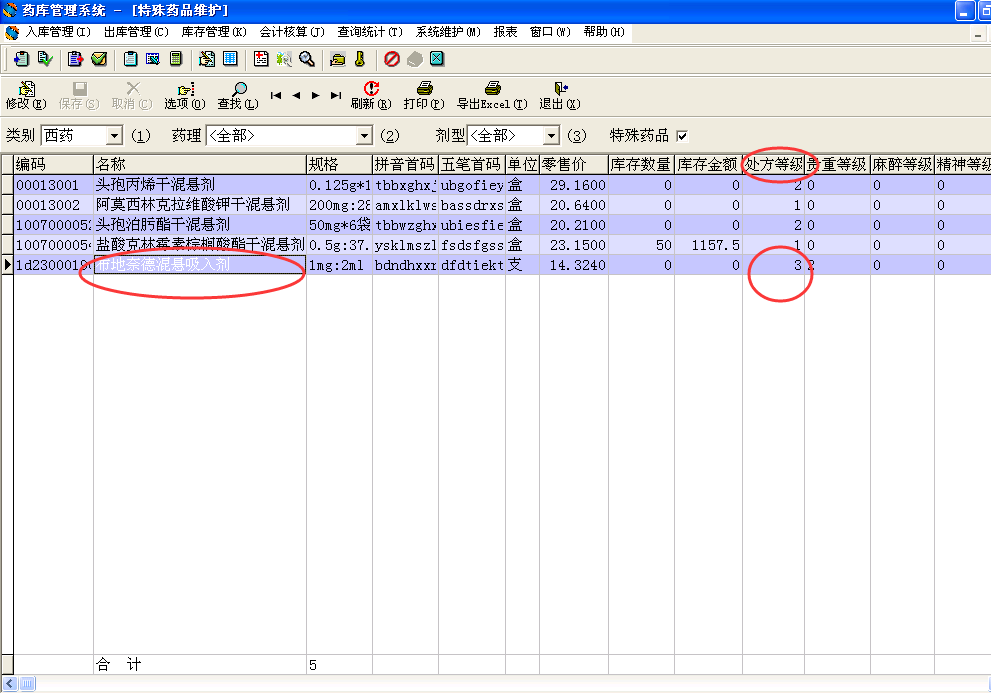Screen dimensions: 991x694
Task: Open the 报表 menu
Action: (506, 32)
